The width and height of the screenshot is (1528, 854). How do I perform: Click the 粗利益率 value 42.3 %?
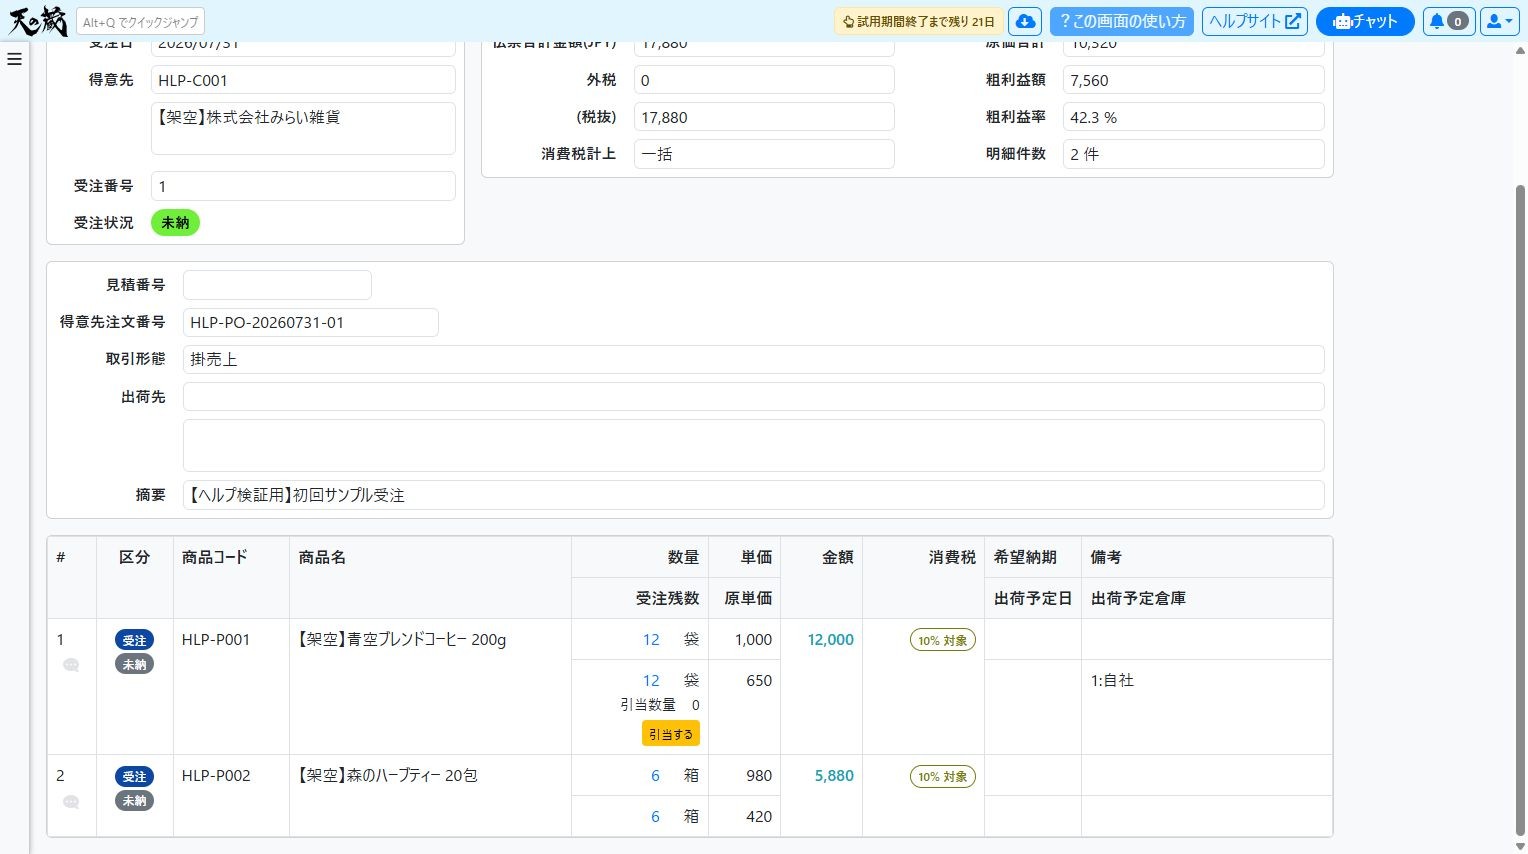[1193, 117]
